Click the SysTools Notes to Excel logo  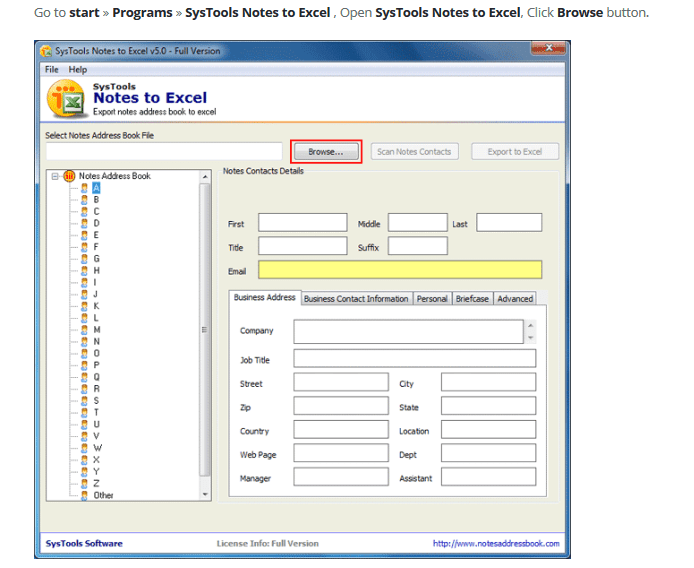pos(66,100)
